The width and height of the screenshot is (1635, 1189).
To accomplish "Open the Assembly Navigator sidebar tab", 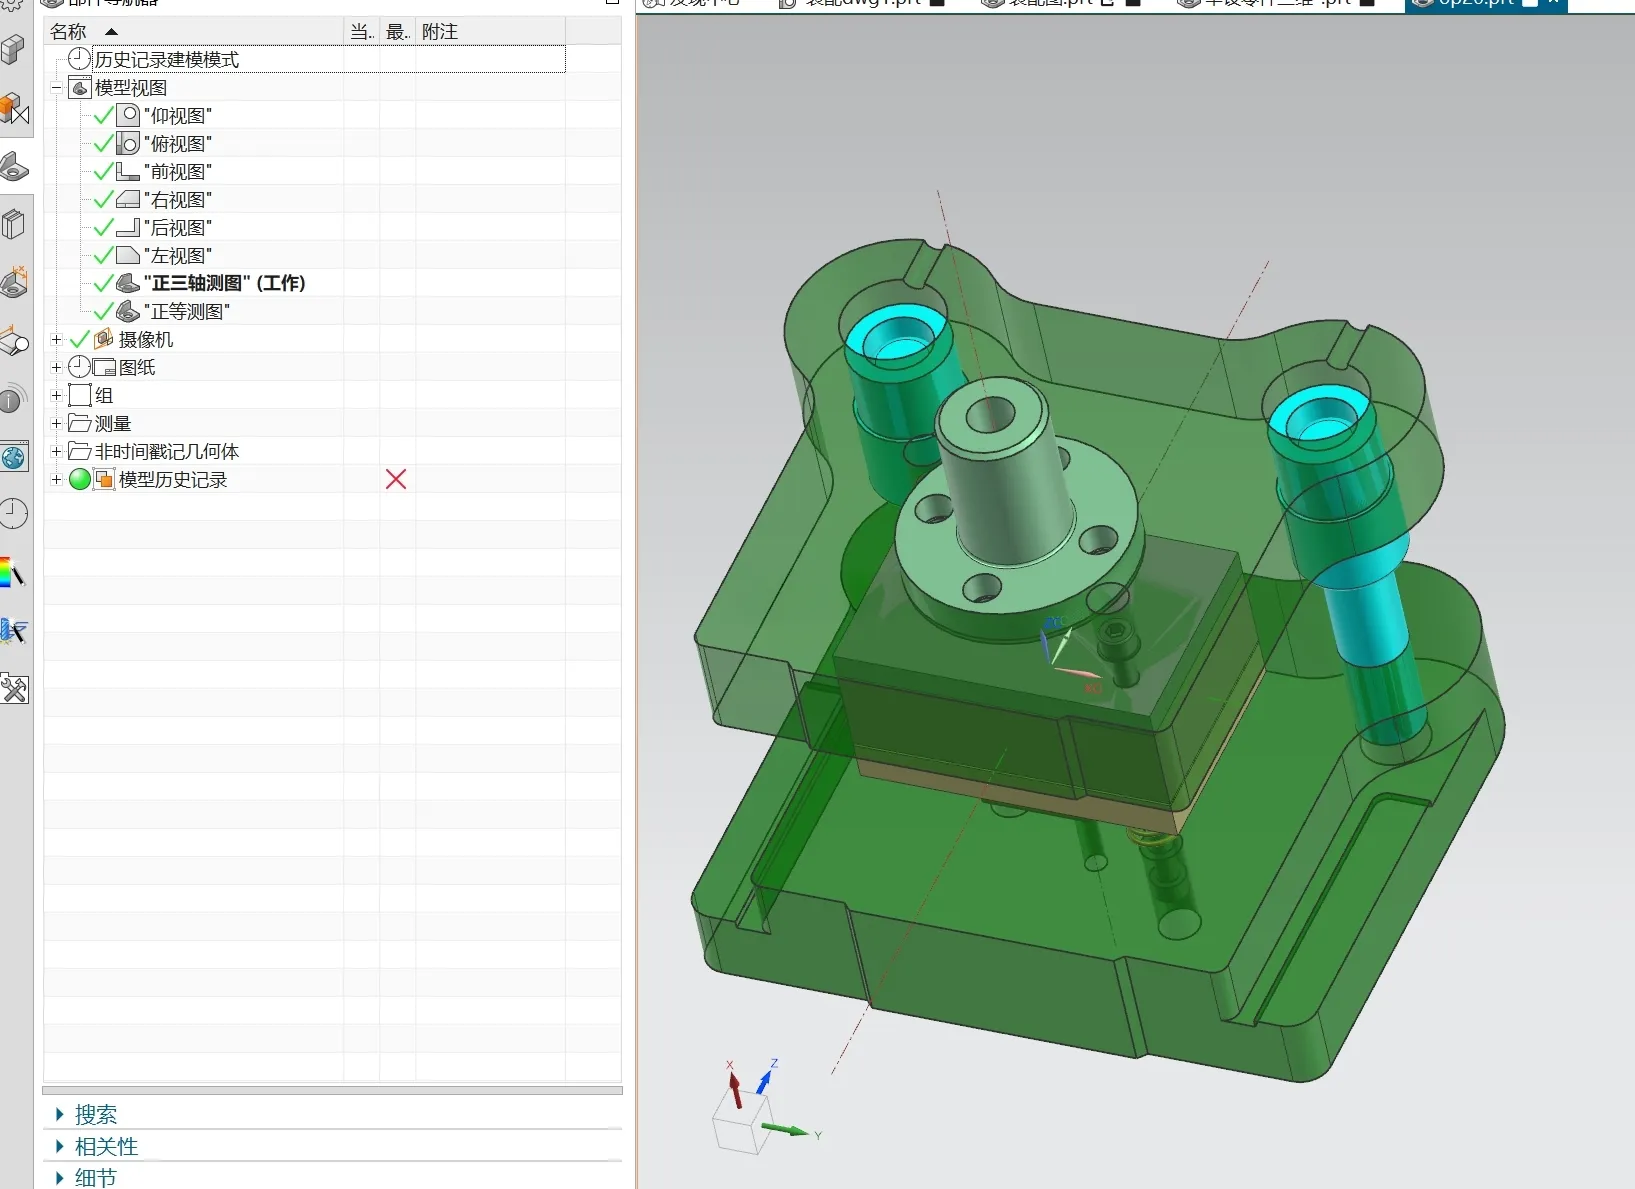I will pos(13,49).
